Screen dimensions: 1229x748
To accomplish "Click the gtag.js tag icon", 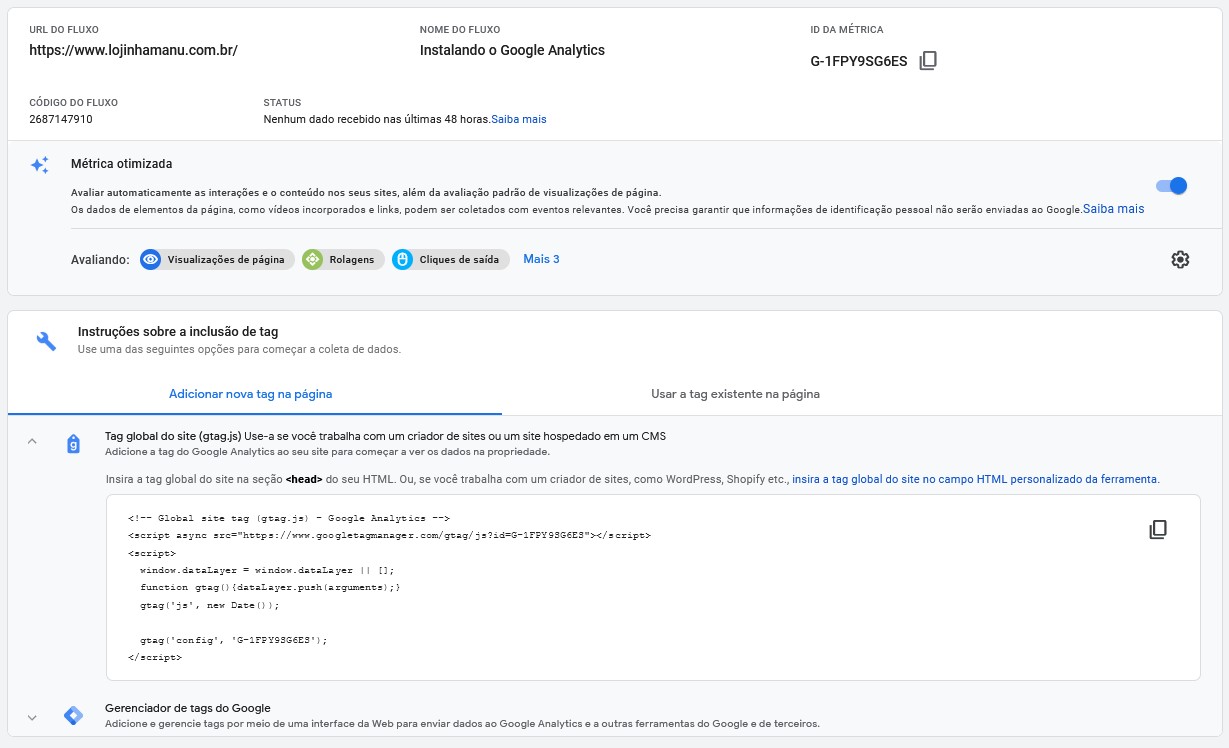I will 73,444.
